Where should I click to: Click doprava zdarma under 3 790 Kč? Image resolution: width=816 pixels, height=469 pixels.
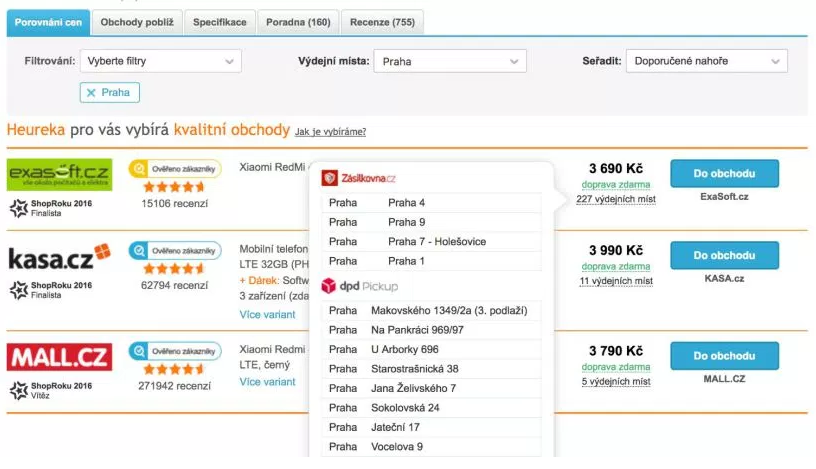(616, 366)
